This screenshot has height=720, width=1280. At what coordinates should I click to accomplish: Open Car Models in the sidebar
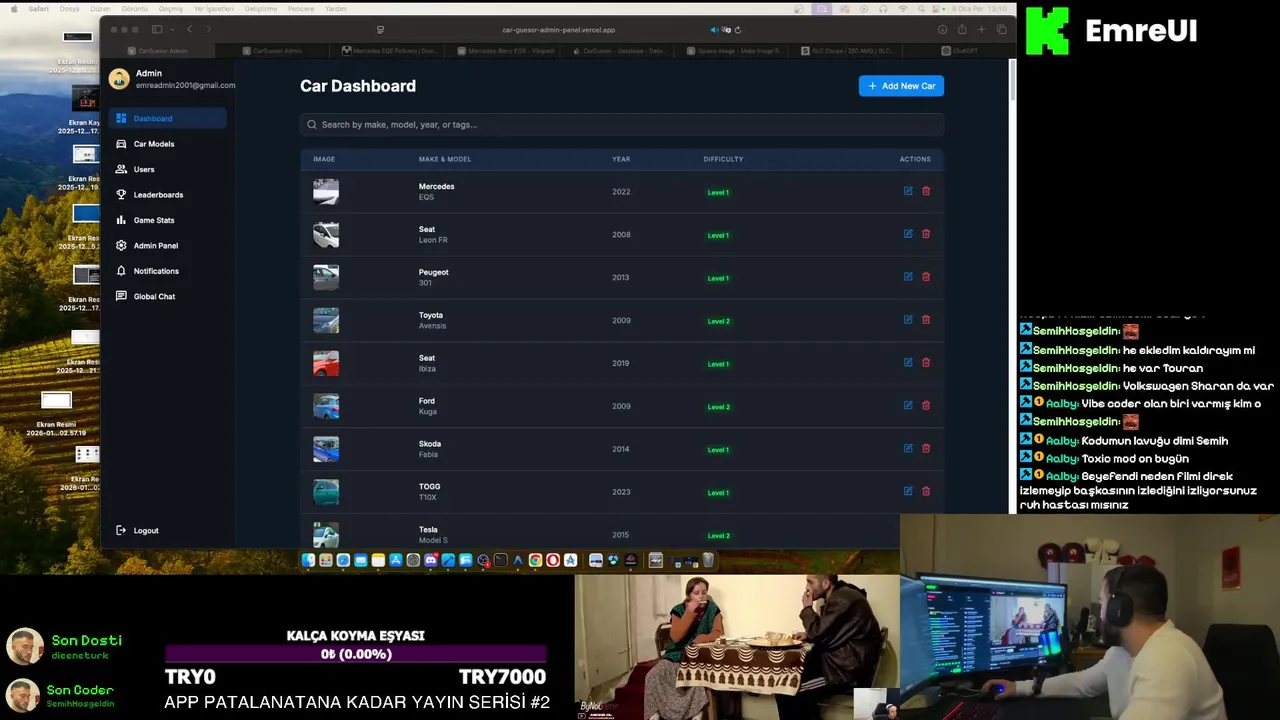168,144
